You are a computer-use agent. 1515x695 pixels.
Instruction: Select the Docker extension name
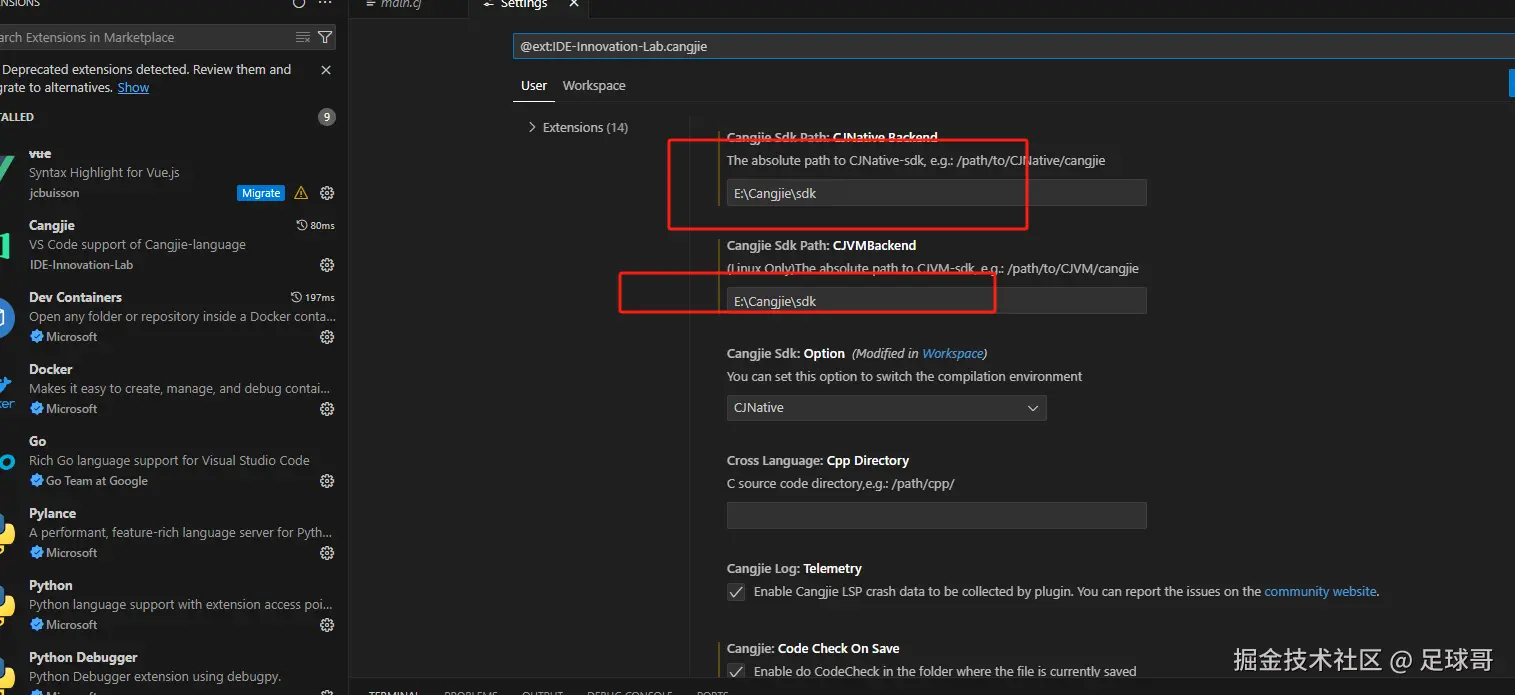(x=51, y=370)
